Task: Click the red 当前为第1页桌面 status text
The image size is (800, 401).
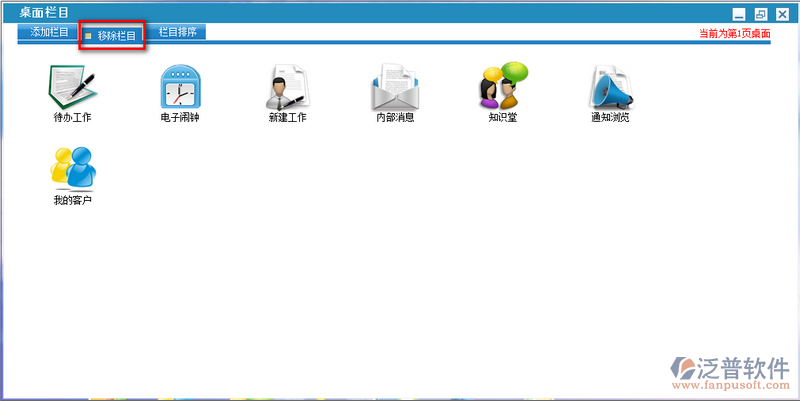Action: click(734, 34)
